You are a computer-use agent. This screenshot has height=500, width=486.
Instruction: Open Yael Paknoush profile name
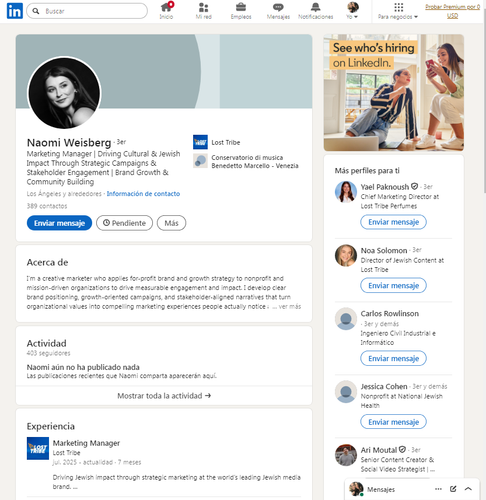[x=385, y=187]
